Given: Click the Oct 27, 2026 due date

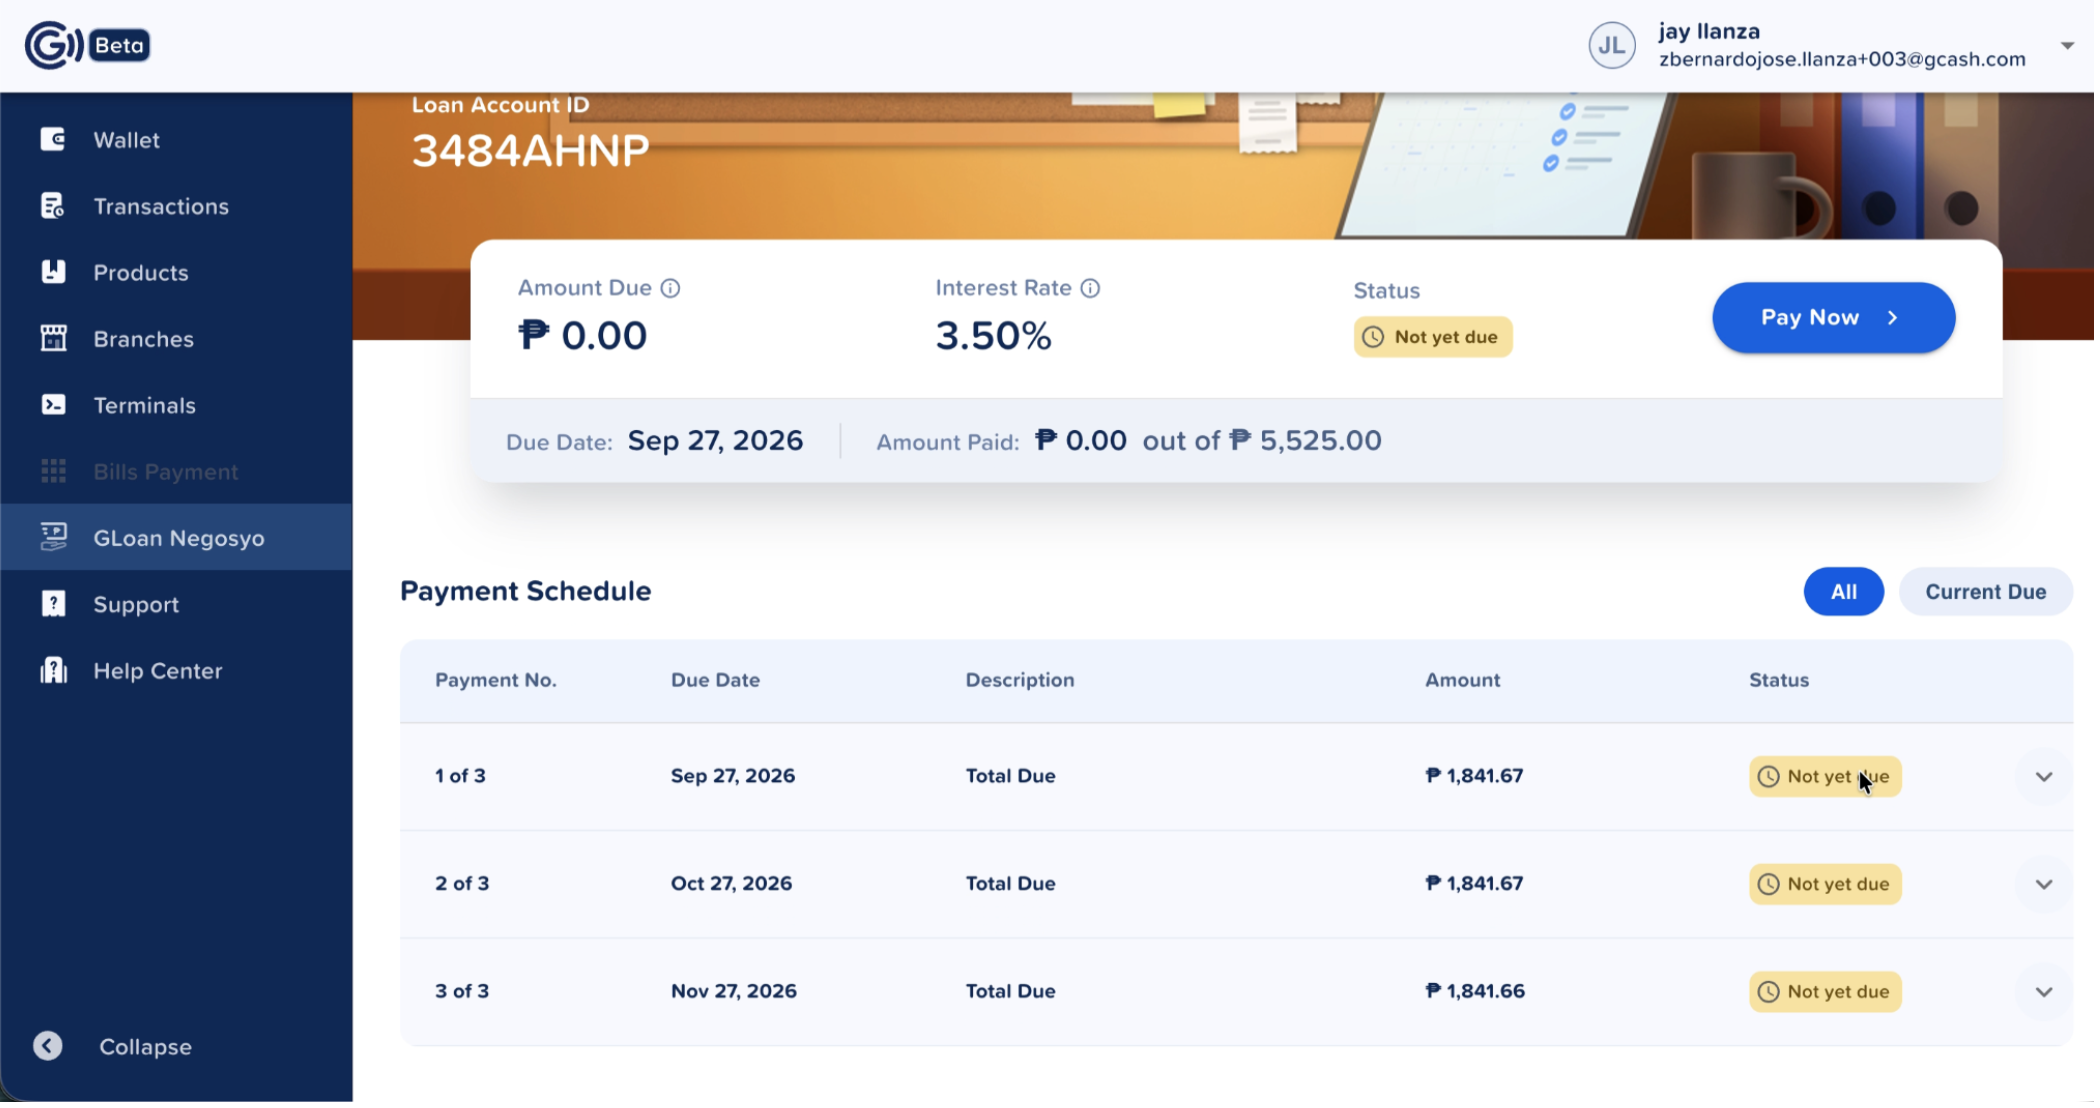Looking at the screenshot, I should [731, 884].
